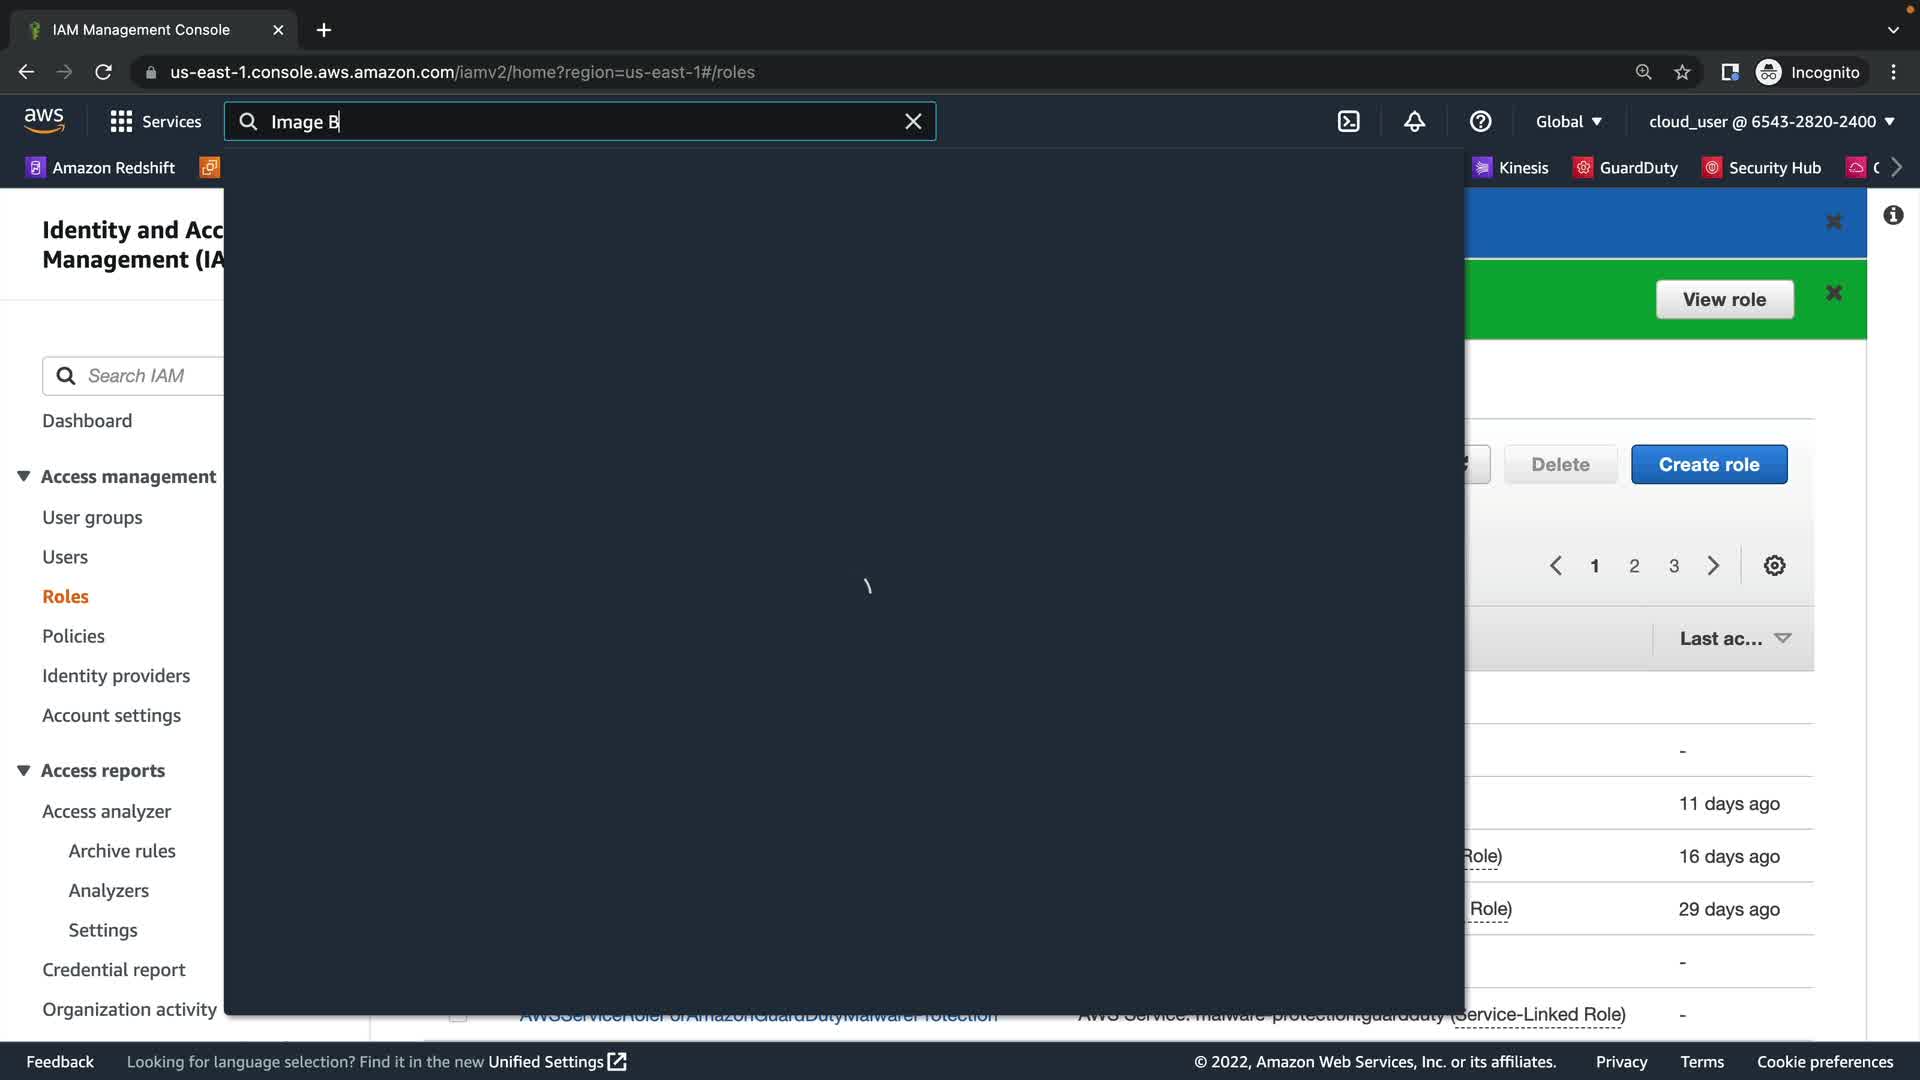Open the GuardDuty bookmark shortcut

point(1625,167)
